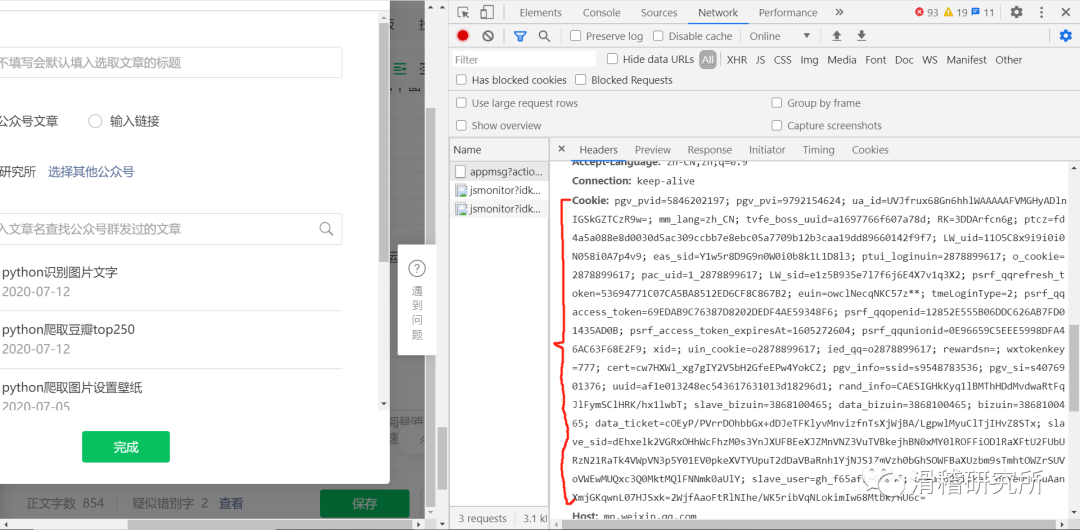Select the 输入链接 radio button
Viewport: 1080px width, 530px height.
[95, 121]
